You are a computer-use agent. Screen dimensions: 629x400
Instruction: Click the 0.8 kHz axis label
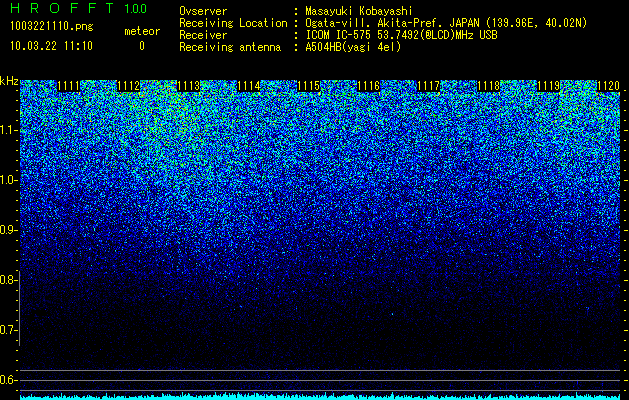(8, 280)
